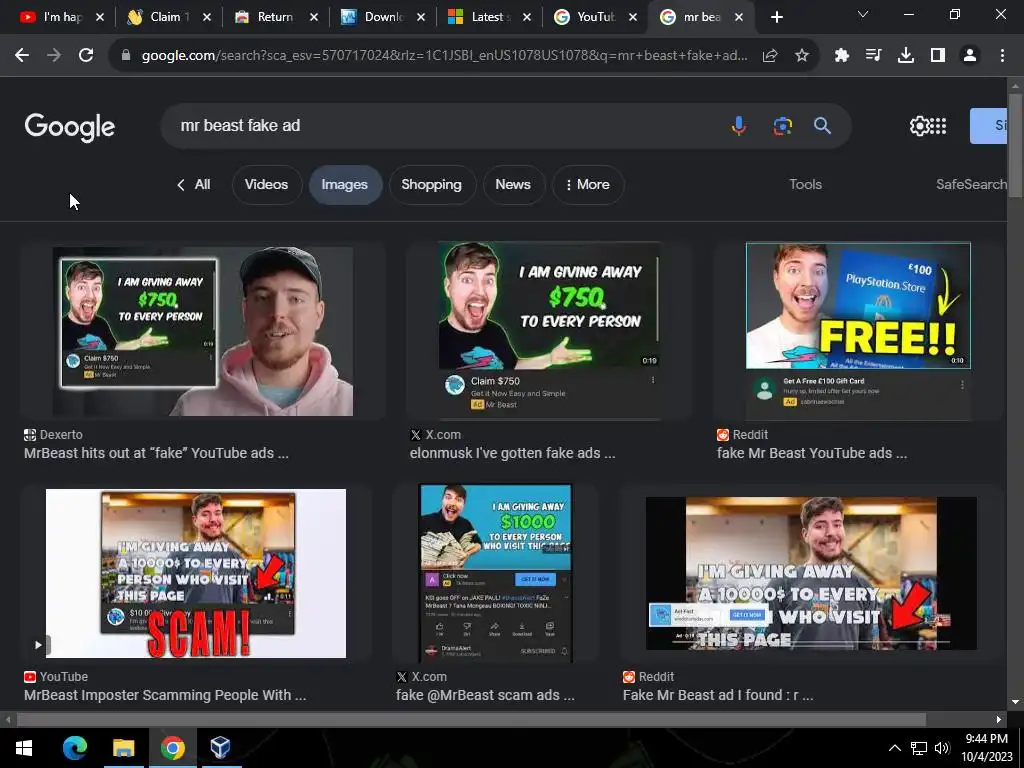Open the Google apps grid
This screenshot has height=768, width=1024.
938,126
